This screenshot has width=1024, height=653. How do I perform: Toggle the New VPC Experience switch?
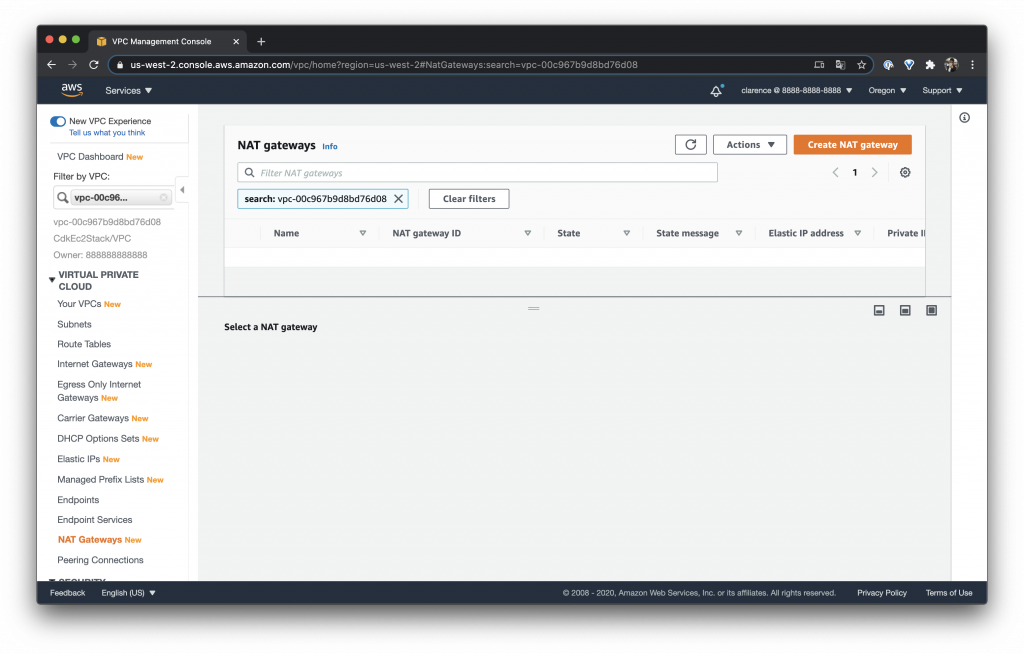tap(58, 121)
